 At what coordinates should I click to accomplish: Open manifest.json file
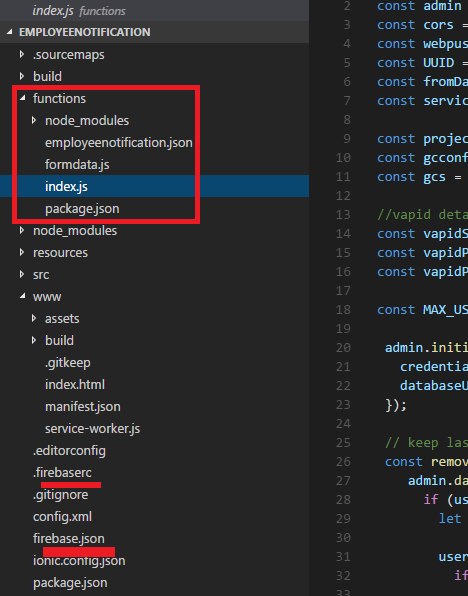83,407
